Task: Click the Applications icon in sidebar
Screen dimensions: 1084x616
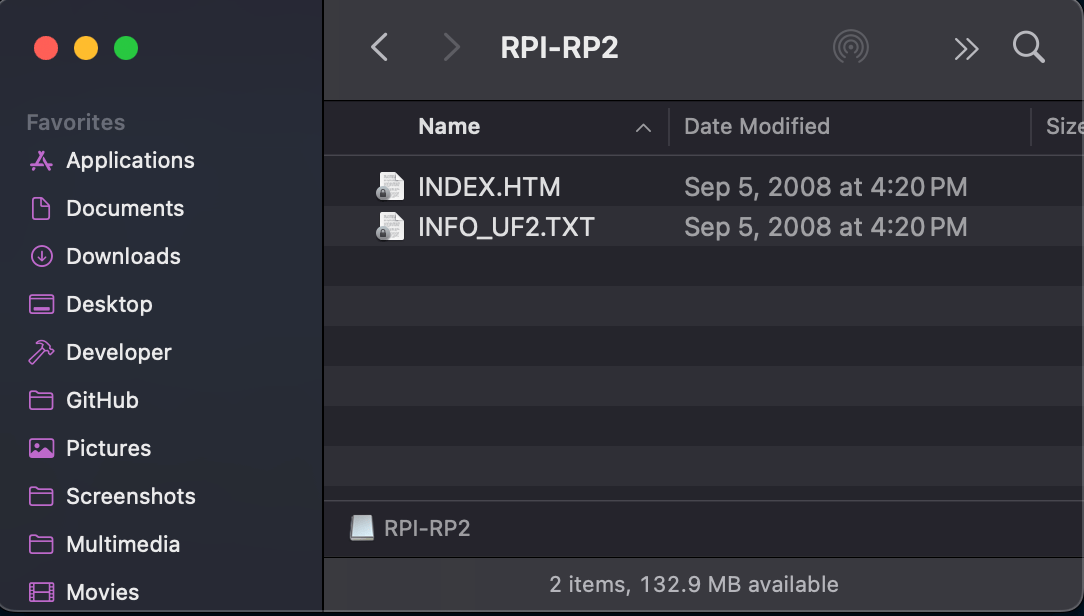Action: click(x=41, y=161)
